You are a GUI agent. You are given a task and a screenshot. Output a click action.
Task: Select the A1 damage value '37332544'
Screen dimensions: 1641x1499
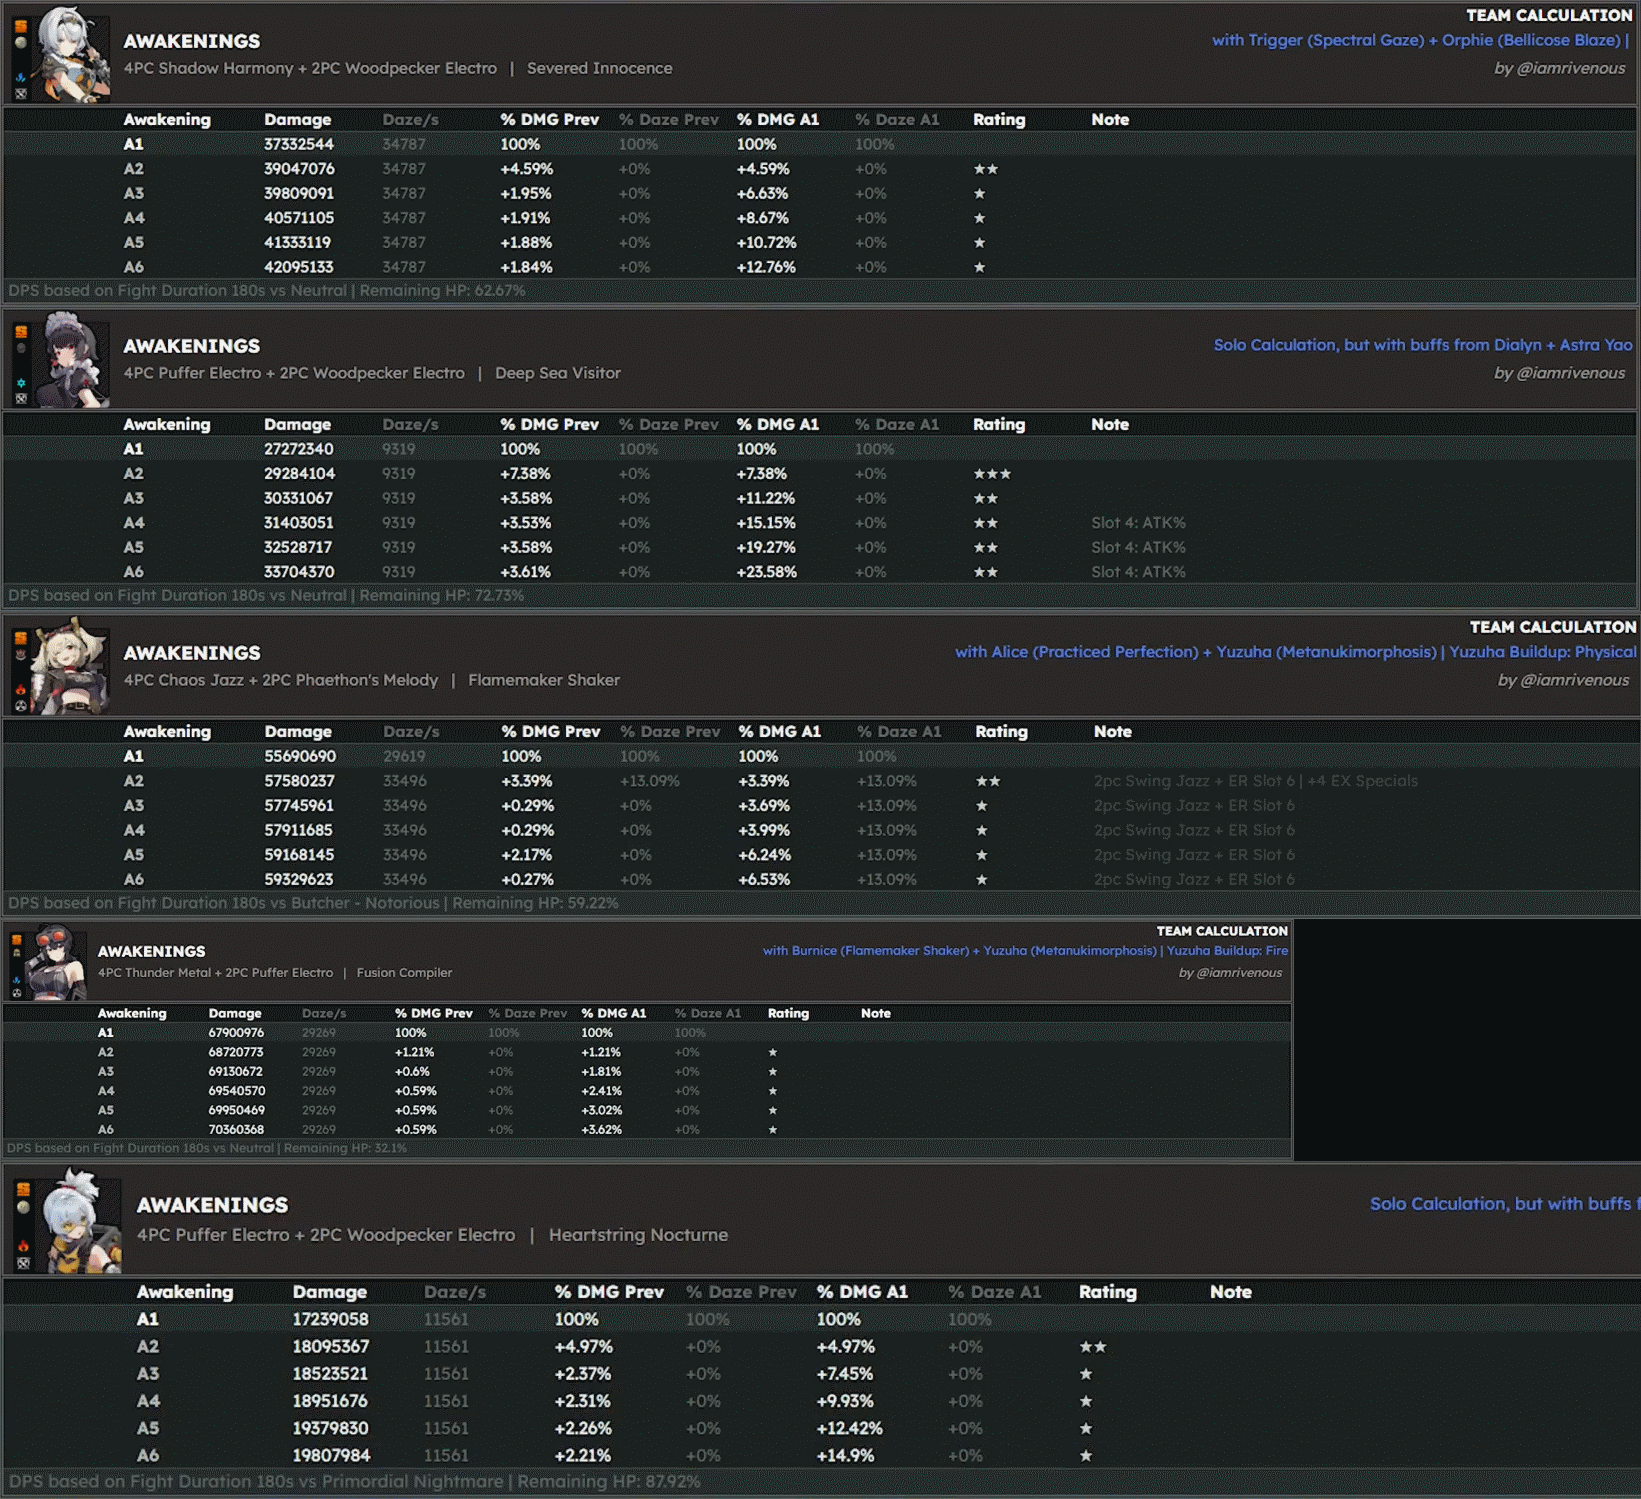tap(299, 144)
